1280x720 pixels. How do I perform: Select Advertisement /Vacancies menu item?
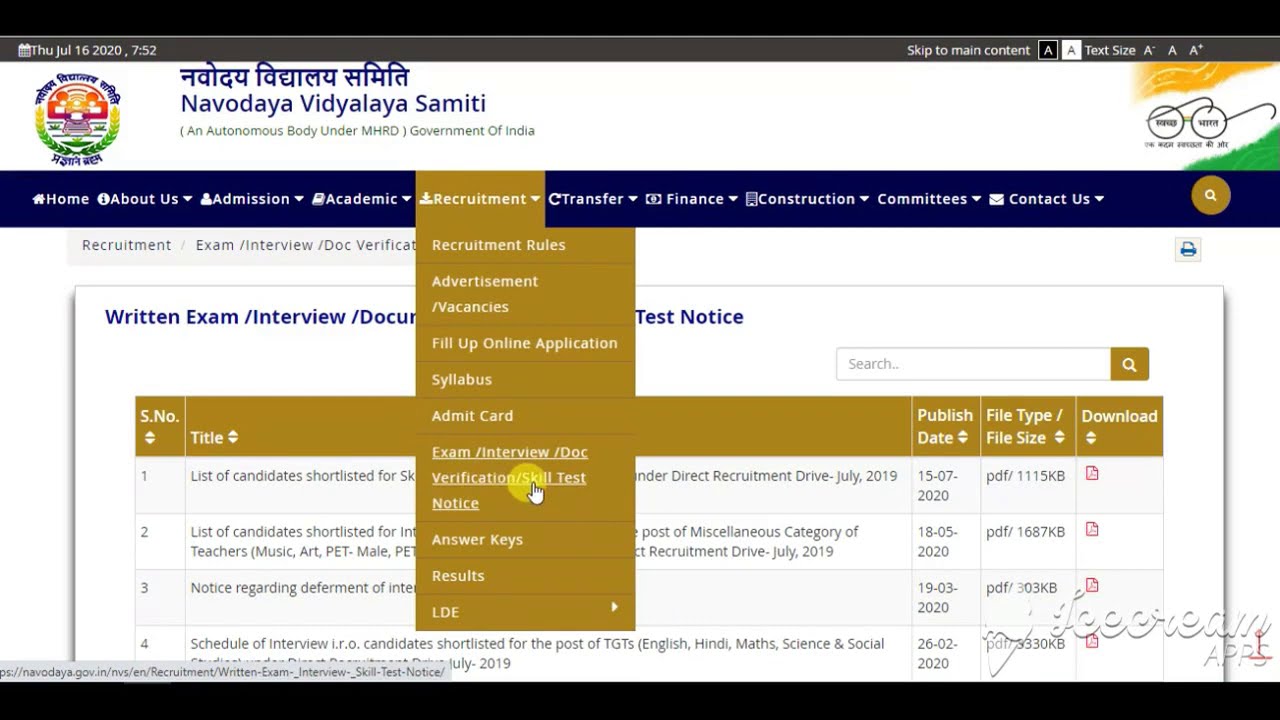(525, 294)
